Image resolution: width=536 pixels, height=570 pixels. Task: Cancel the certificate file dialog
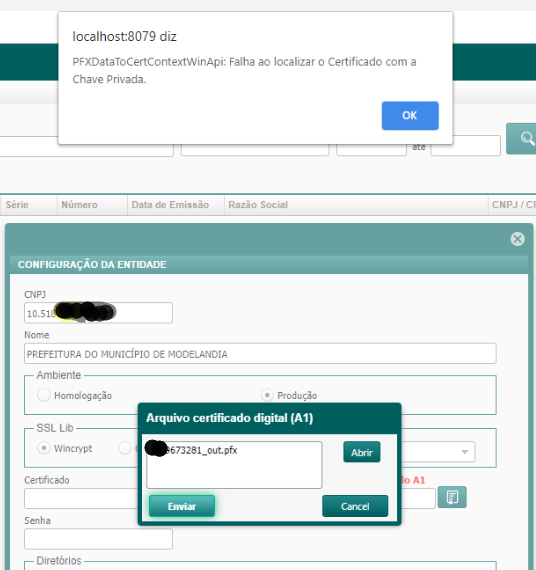[355, 506]
